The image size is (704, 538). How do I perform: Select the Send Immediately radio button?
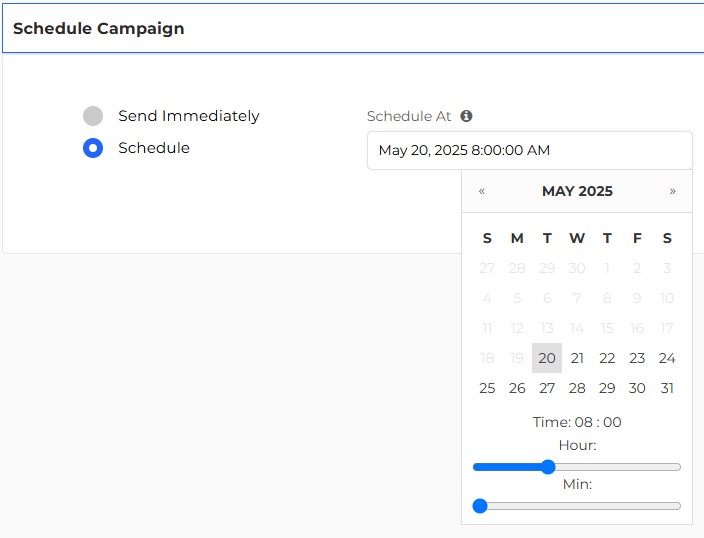pyautogui.click(x=93, y=116)
